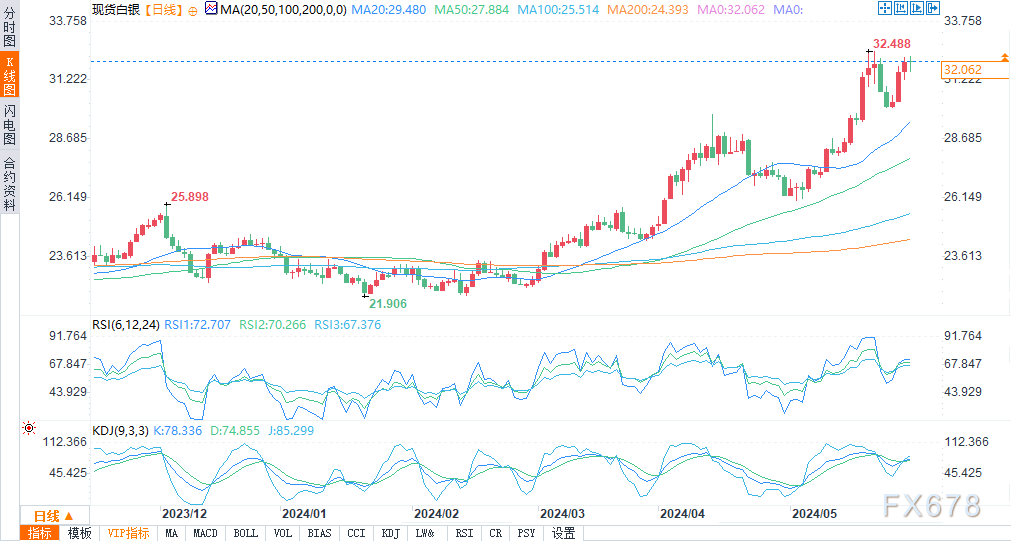Click the first split-panel layout icon
Screen dimensions: 1011x541
click(x=902, y=8)
